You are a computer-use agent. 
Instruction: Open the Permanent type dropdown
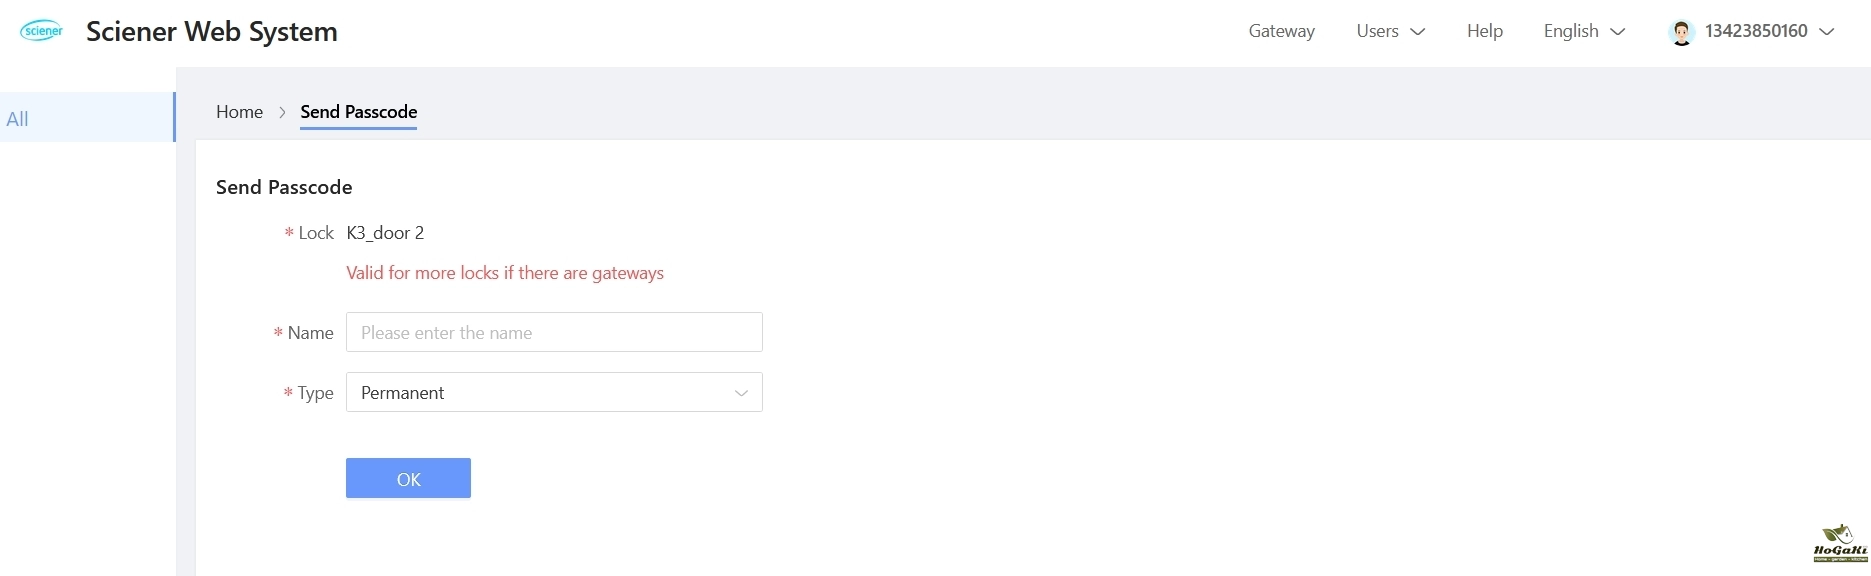tap(553, 393)
